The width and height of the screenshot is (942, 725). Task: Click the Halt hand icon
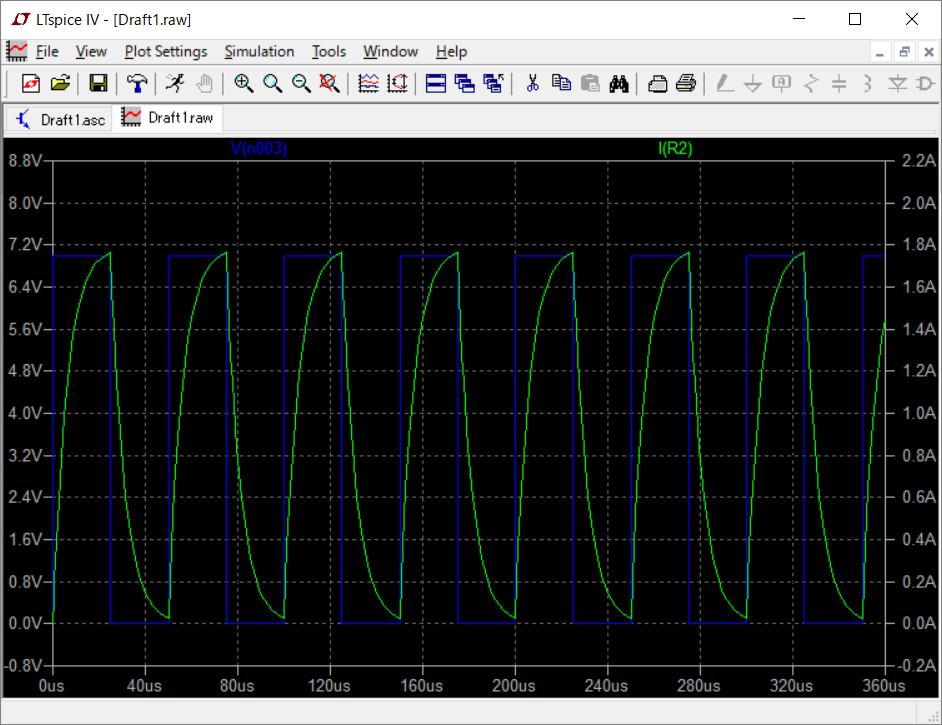[204, 83]
